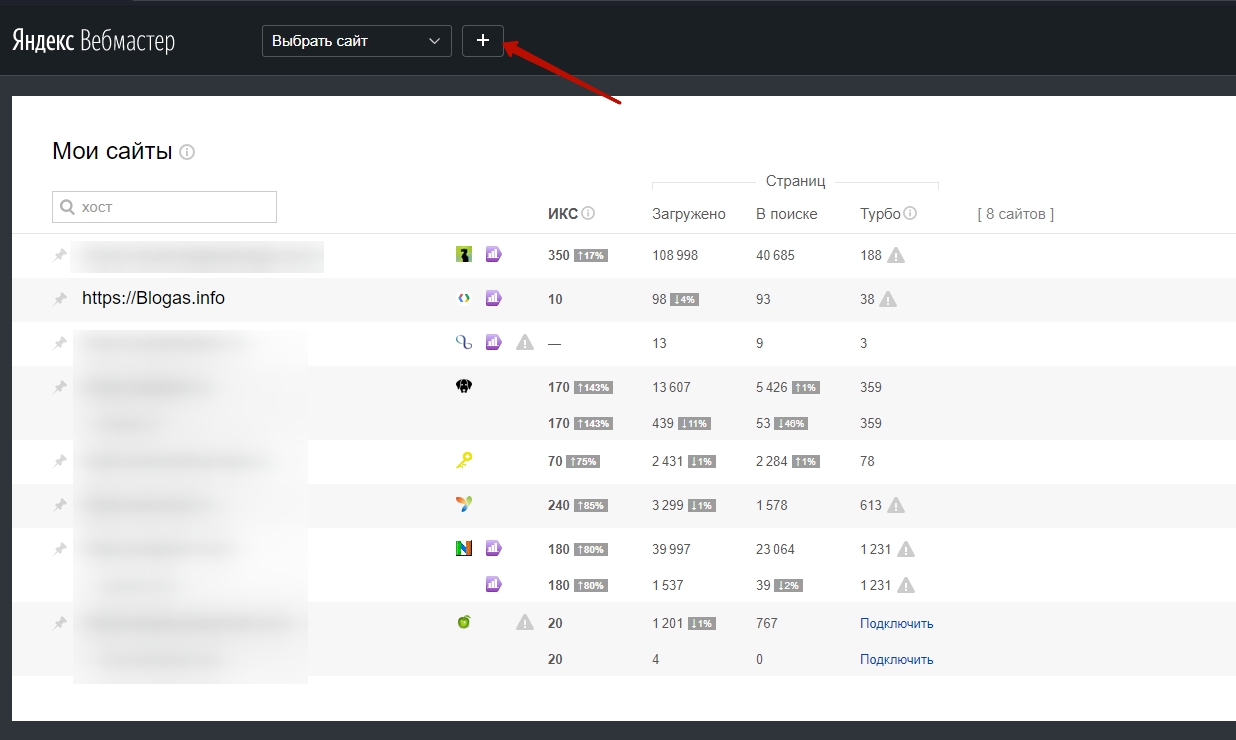
Task: Click the warning triangle in the ИКС dash row
Action: (x=525, y=343)
